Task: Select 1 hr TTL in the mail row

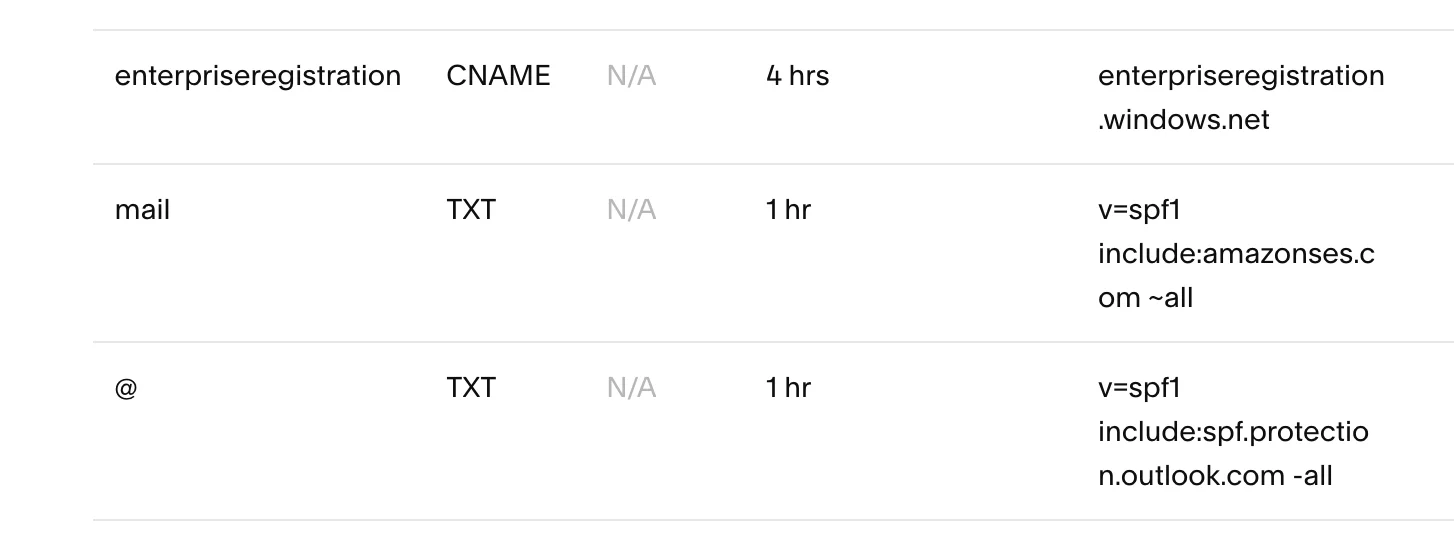Action: 788,210
